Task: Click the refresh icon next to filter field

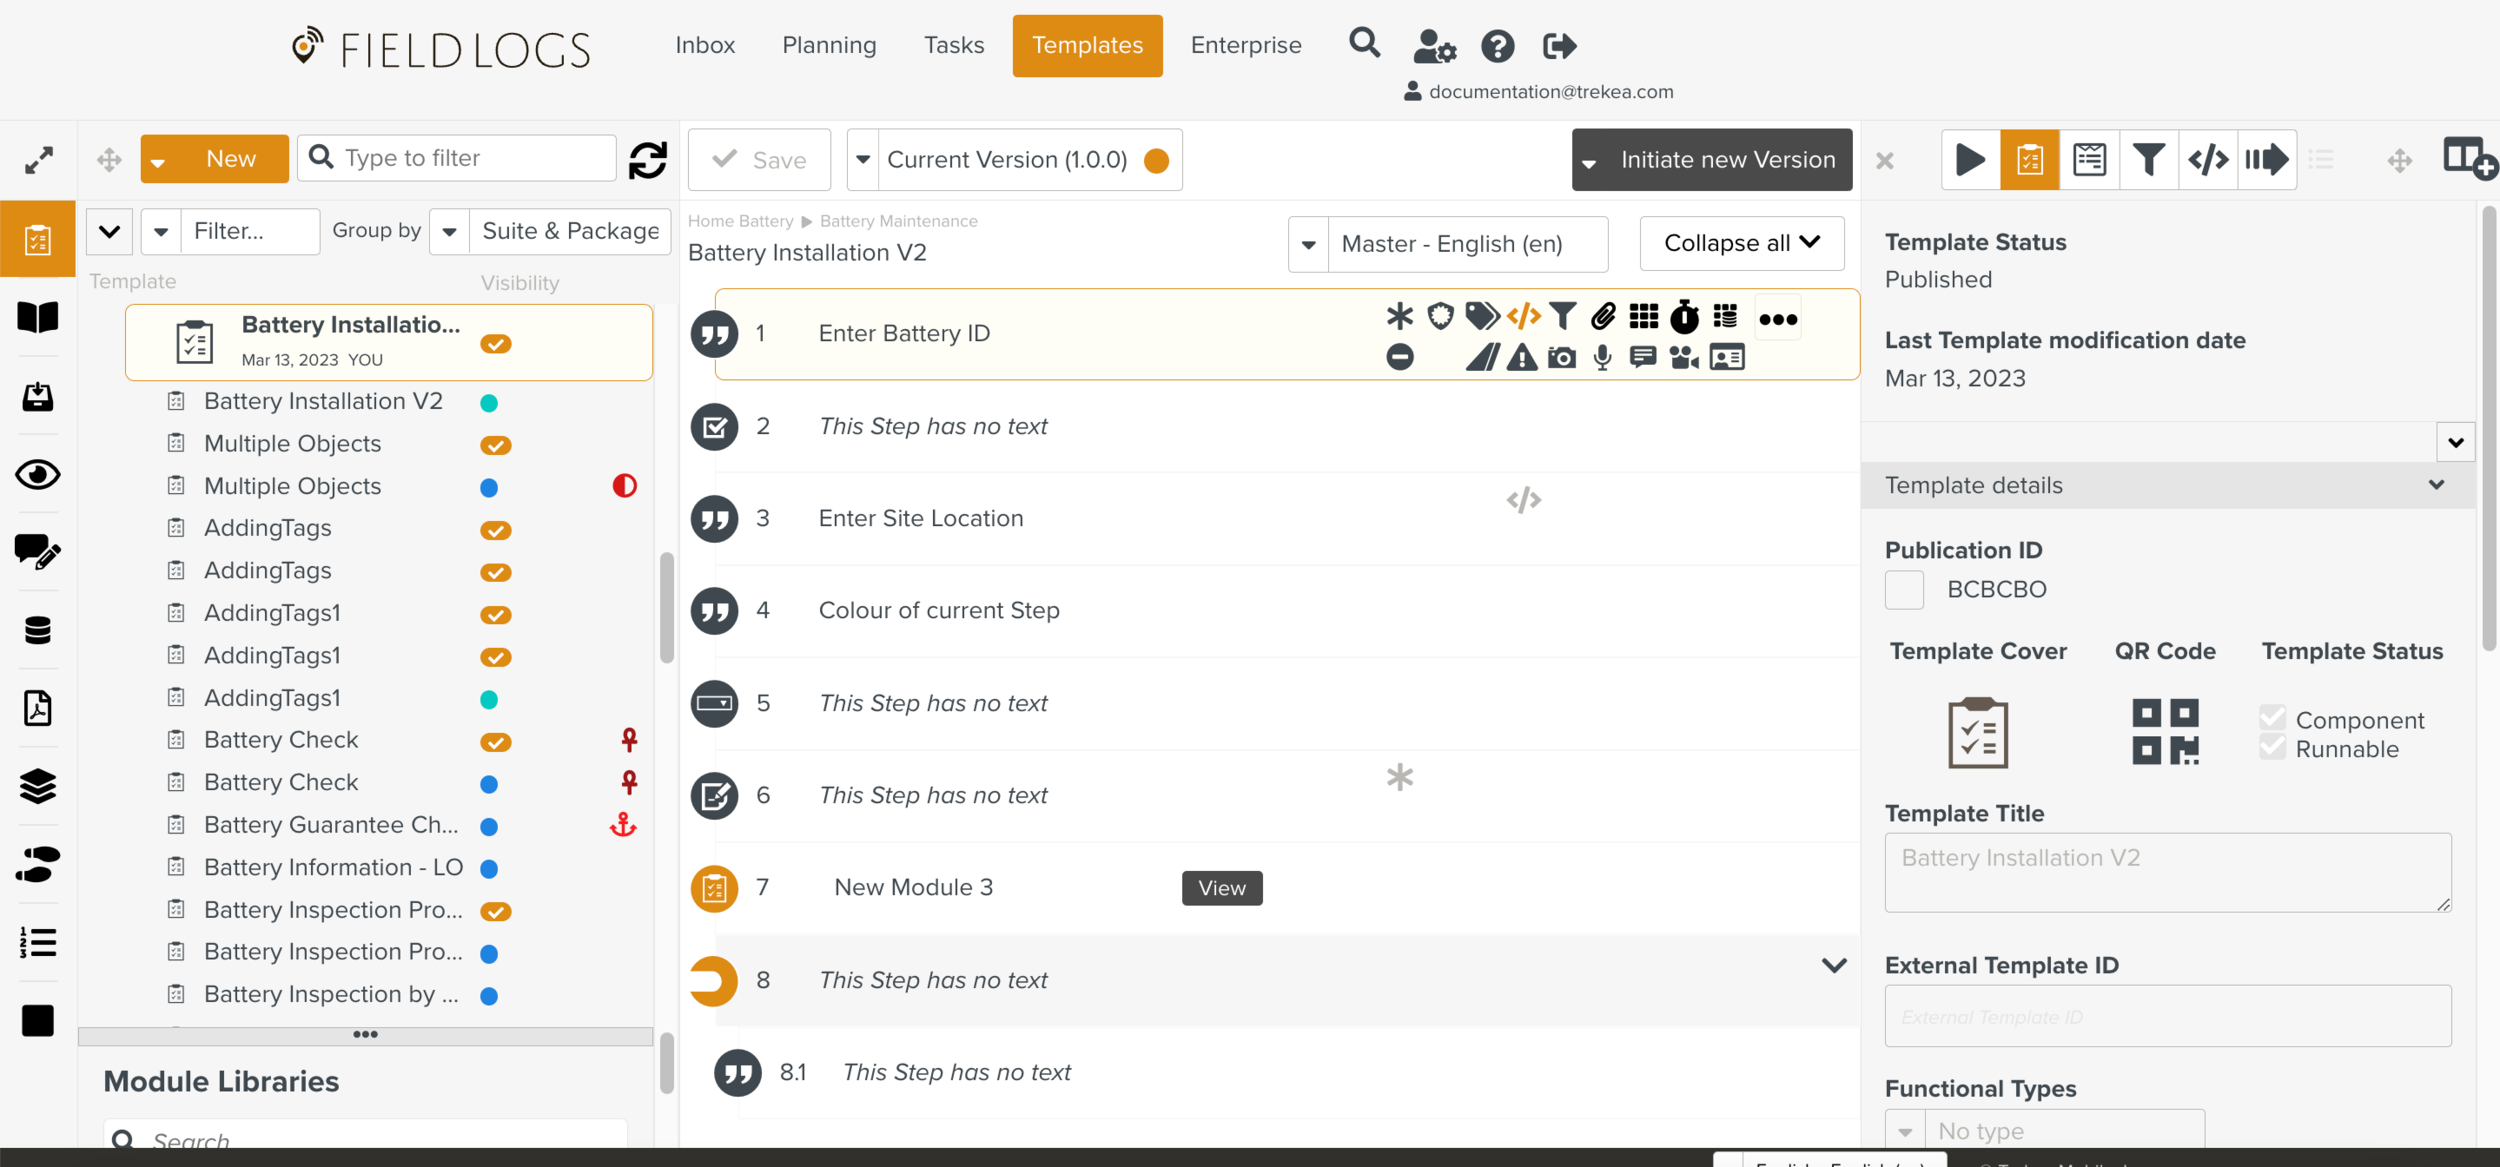Action: coord(647,160)
